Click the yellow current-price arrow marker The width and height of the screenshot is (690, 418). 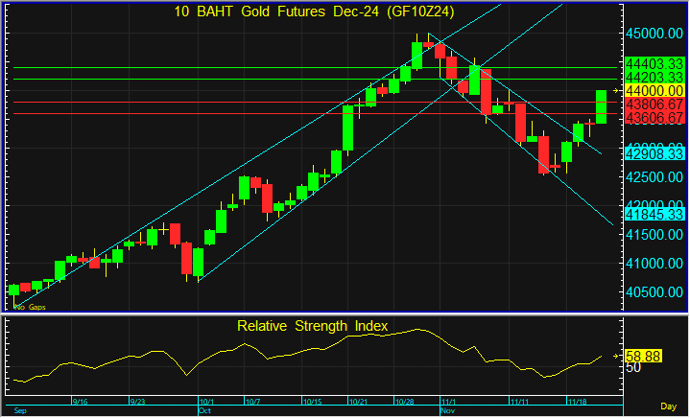(x=616, y=90)
